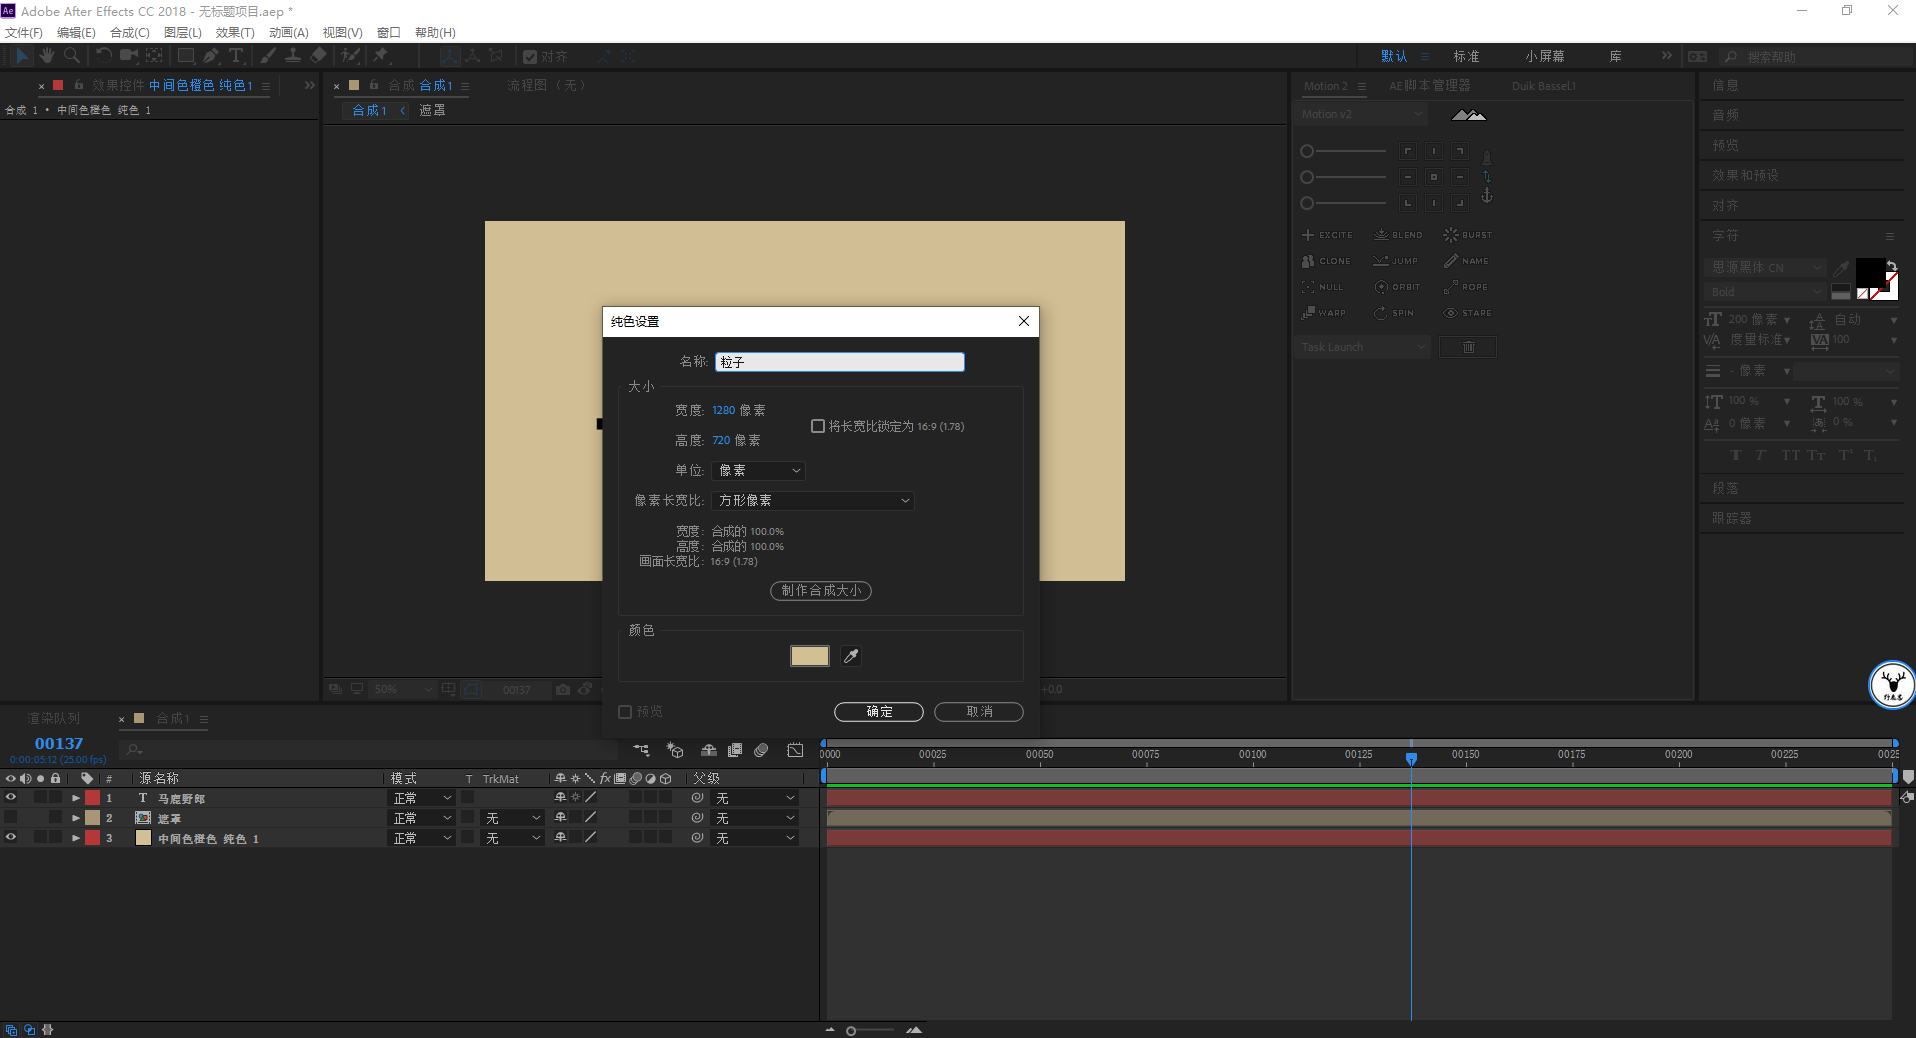This screenshot has width=1916, height=1038.
Task: Click the first Motion 2 slider handle
Action: [x=1307, y=151]
